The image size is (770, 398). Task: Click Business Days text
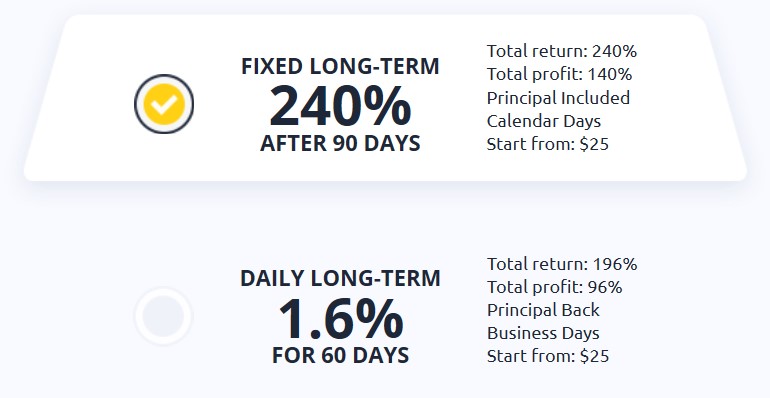543,333
